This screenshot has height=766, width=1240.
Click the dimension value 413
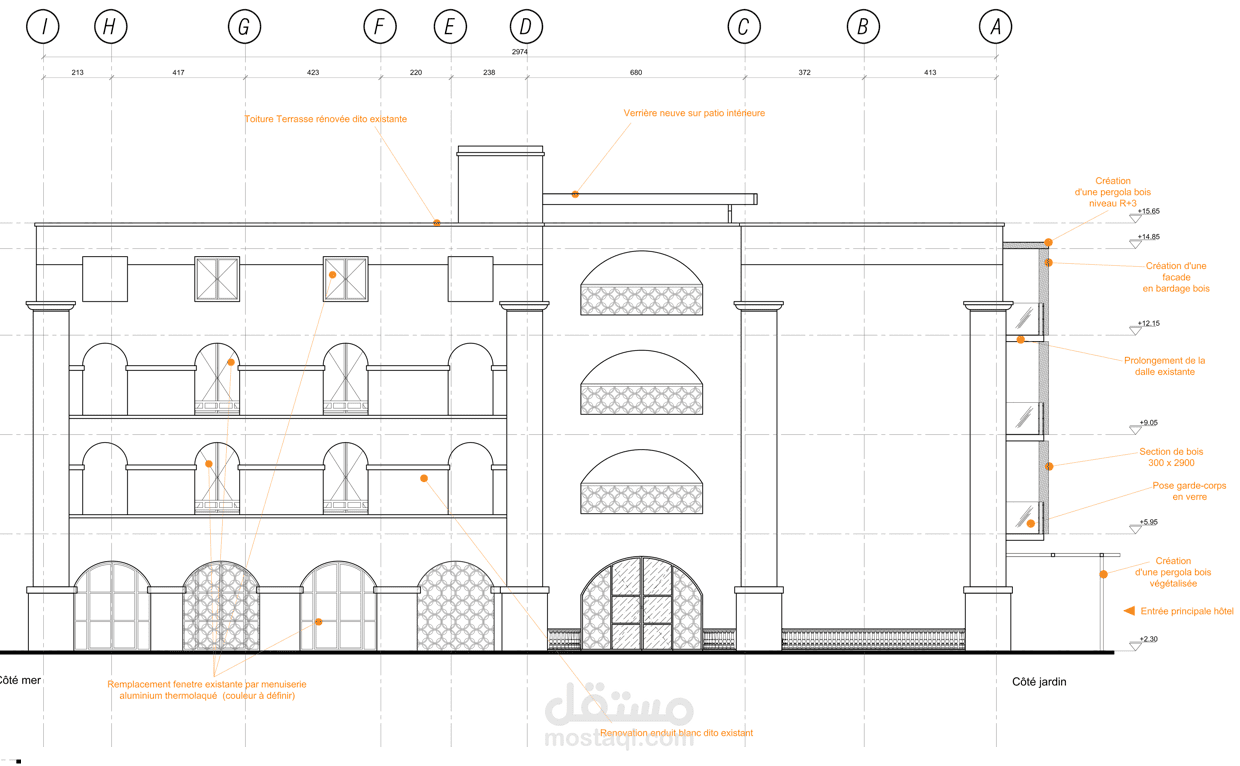point(930,72)
